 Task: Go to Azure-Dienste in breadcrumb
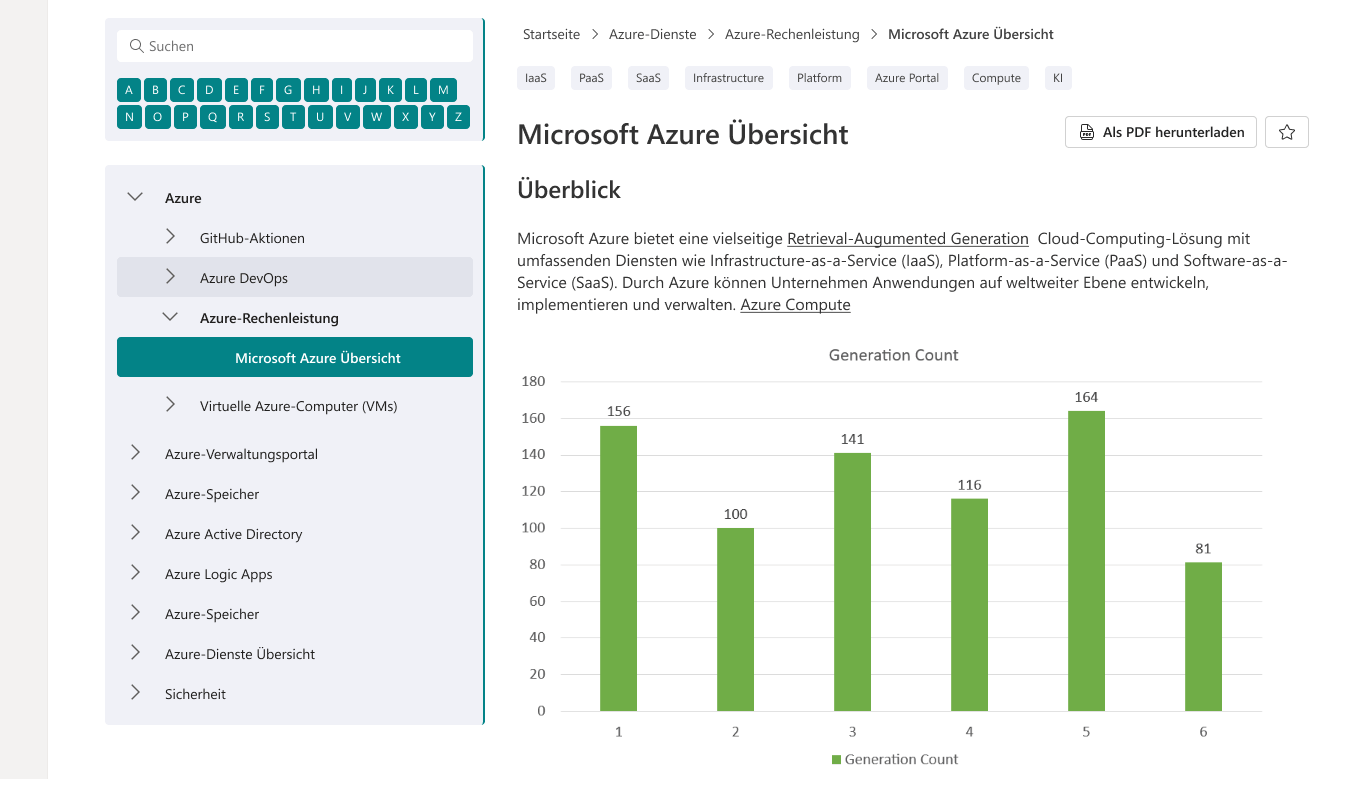[x=652, y=34]
